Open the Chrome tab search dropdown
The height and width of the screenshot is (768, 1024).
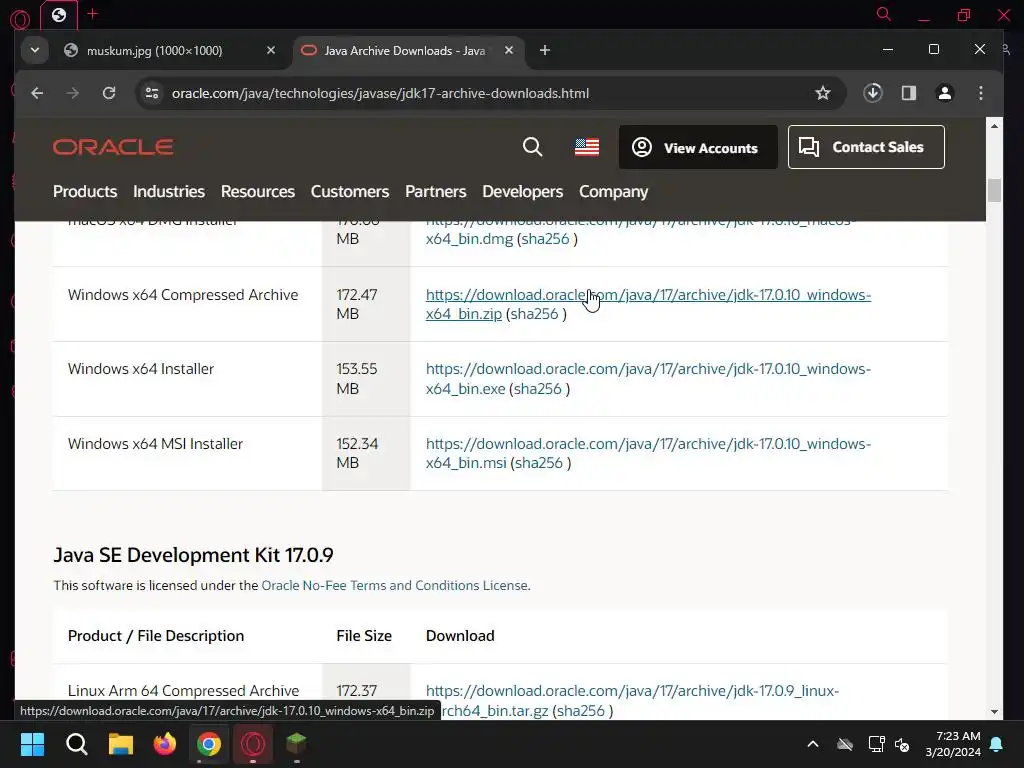[35, 50]
